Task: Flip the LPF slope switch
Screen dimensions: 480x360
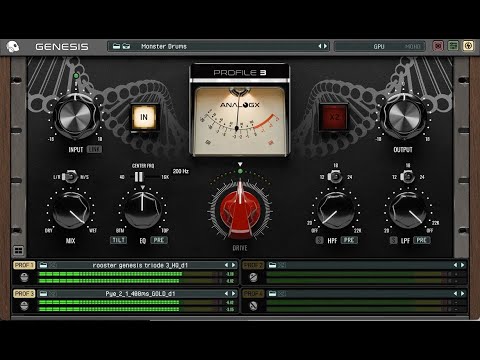Action: tap(408, 176)
